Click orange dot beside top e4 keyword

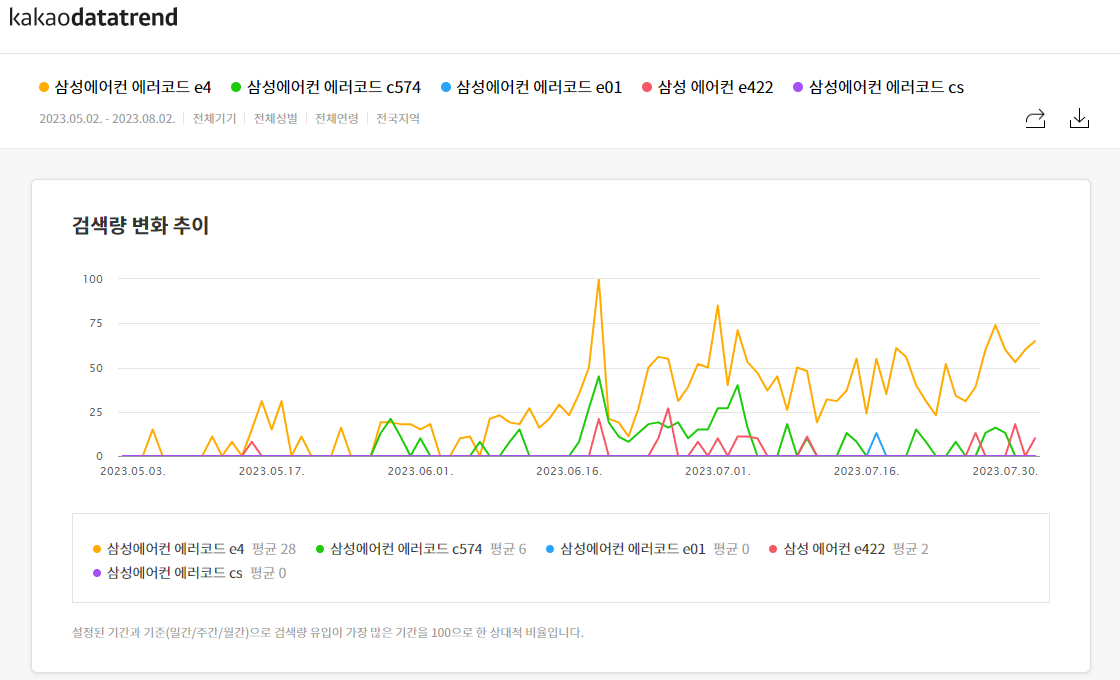pos(44,87)
